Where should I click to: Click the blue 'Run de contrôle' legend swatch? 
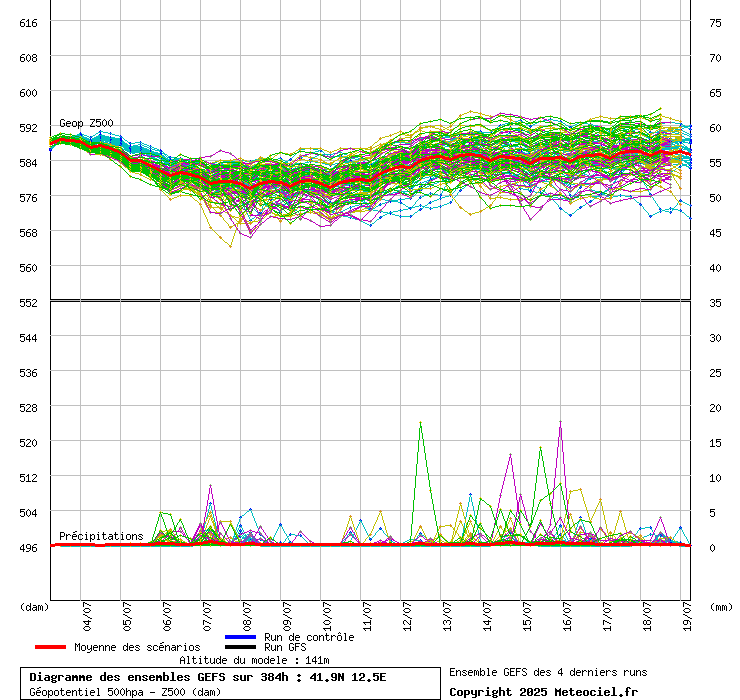click(x=241, y=637)
